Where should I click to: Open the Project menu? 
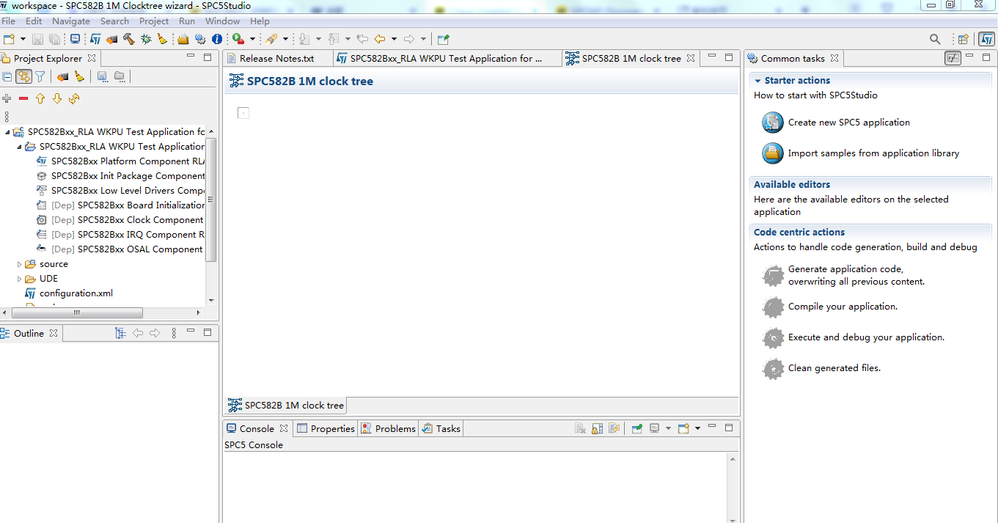[153, 21]
